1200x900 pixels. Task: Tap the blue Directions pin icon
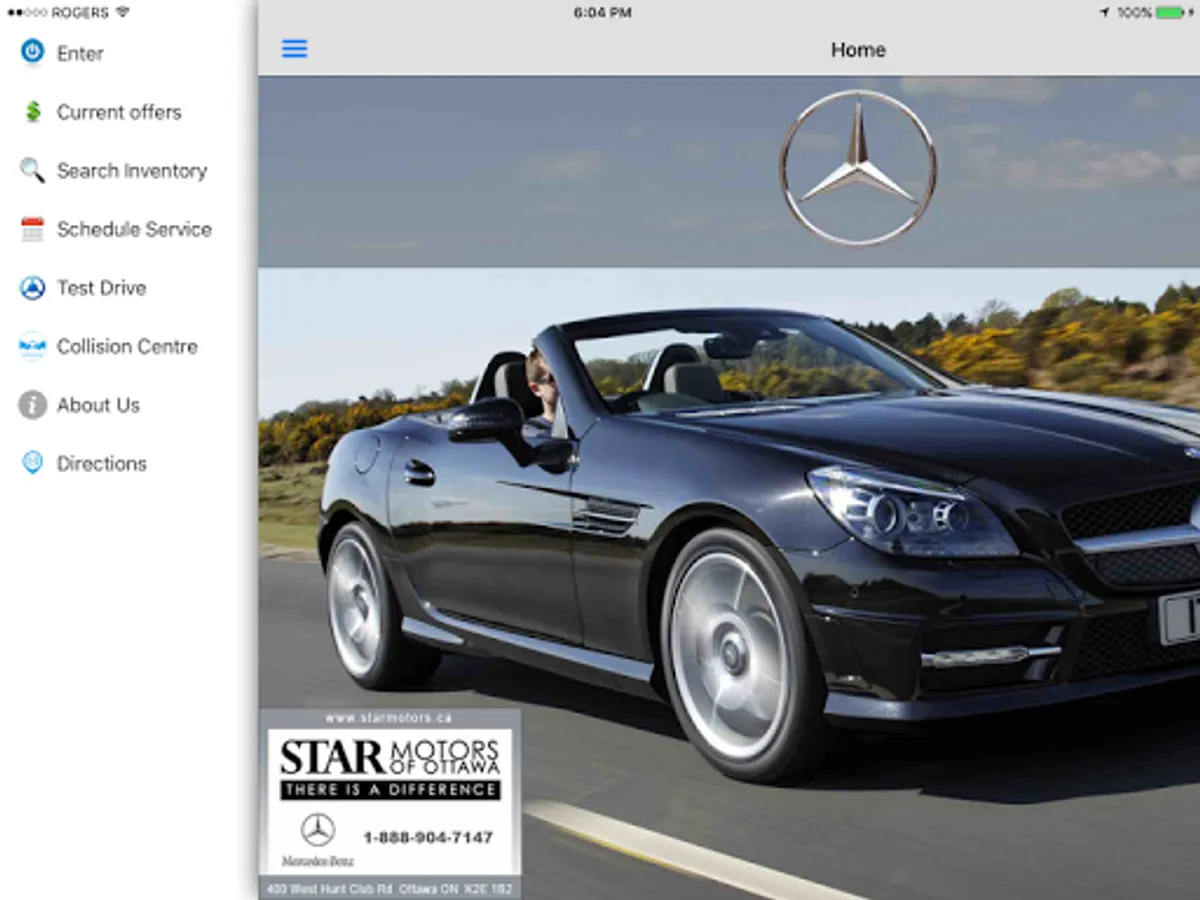(33, 463)
